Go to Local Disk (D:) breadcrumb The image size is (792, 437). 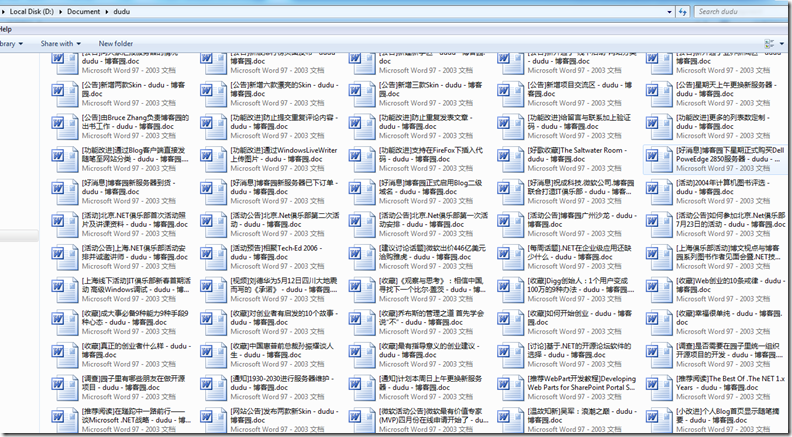(31, 12)
